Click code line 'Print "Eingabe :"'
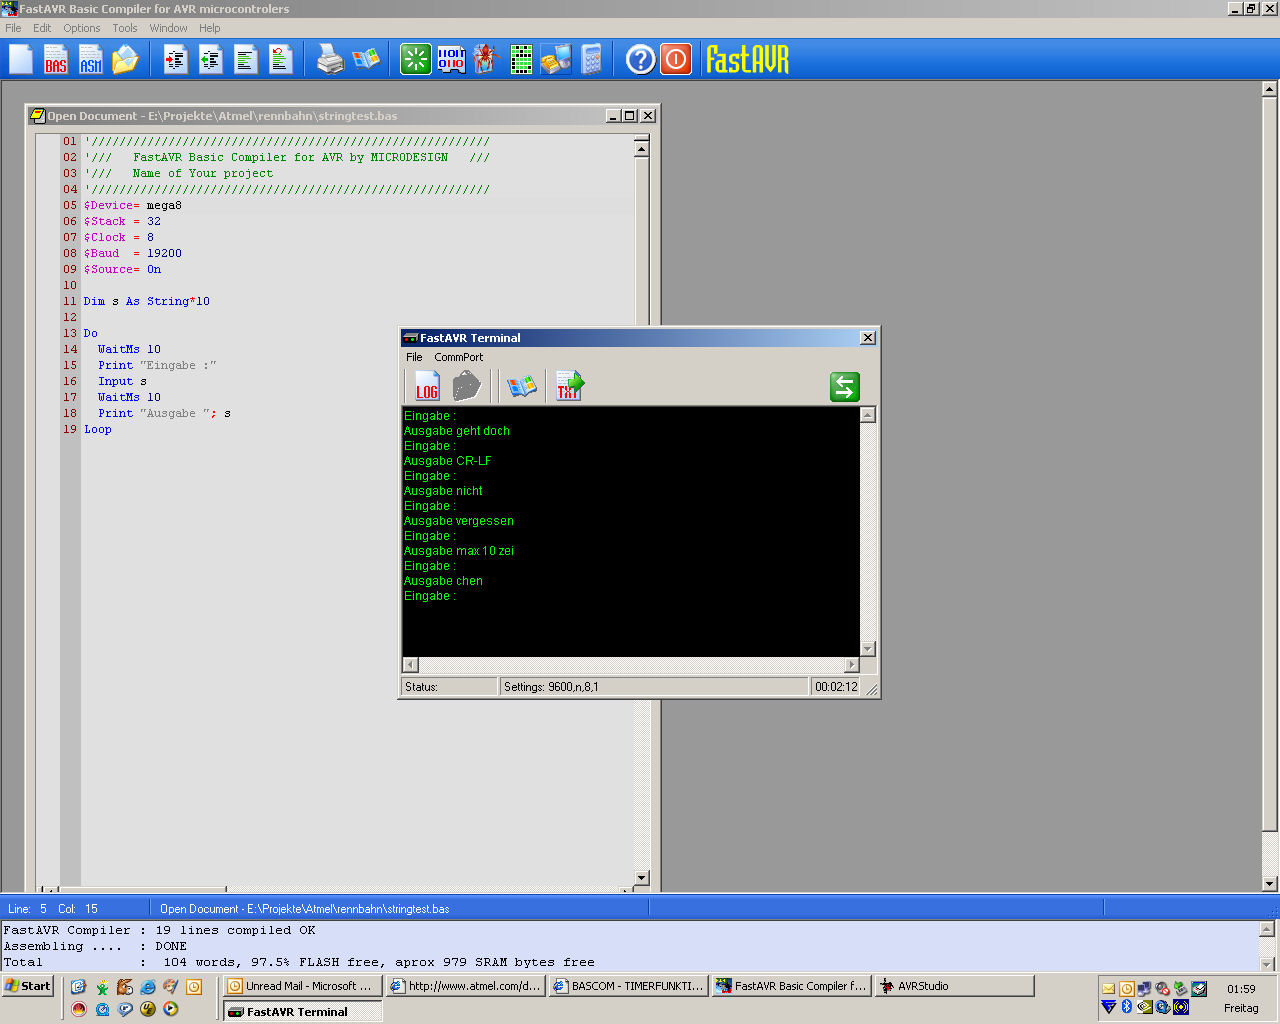The image size is (1280, 1024). [x=157, y=365]
